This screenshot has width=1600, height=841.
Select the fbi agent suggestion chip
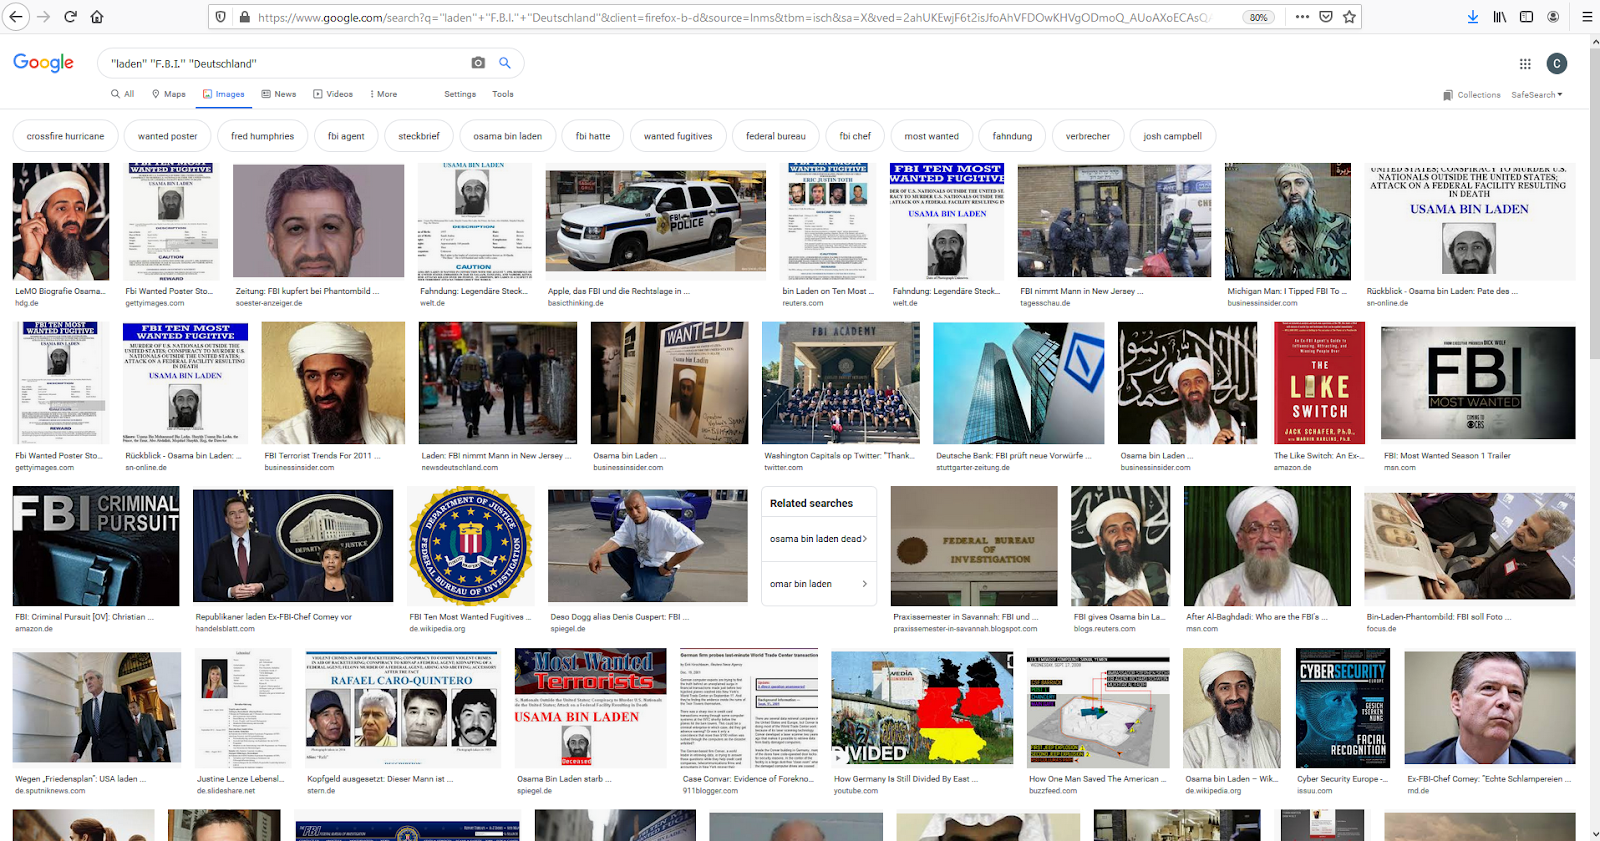coord(346,136)
